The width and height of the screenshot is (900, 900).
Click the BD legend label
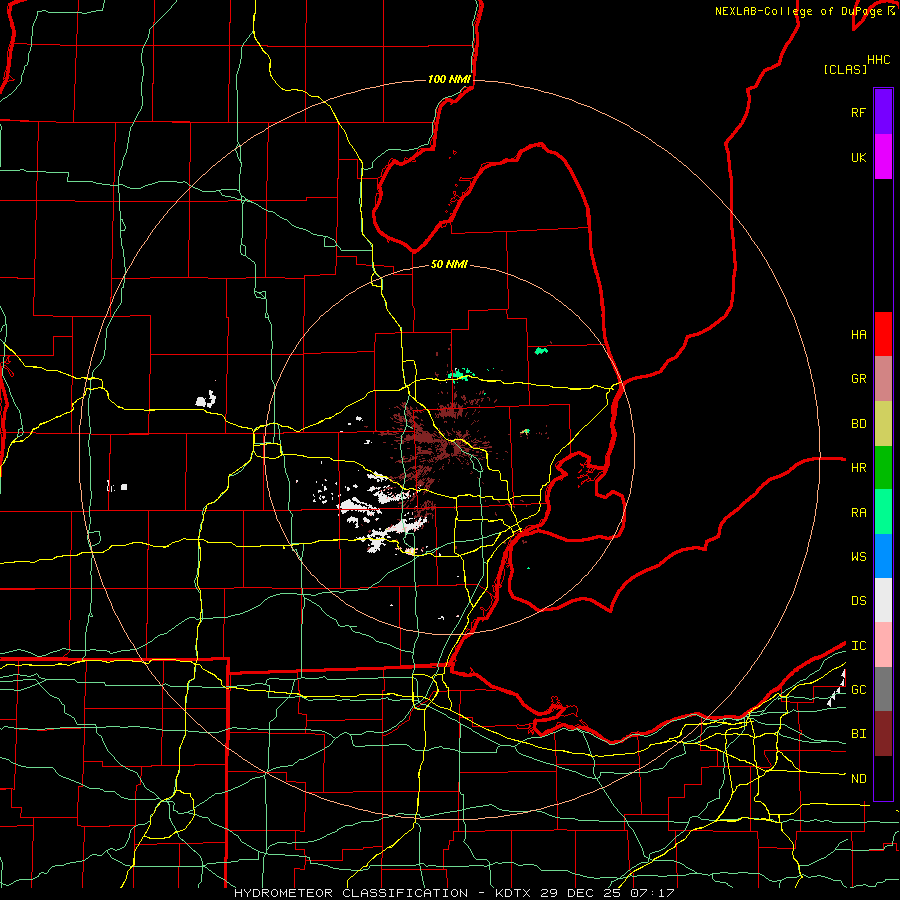point(858,424)
